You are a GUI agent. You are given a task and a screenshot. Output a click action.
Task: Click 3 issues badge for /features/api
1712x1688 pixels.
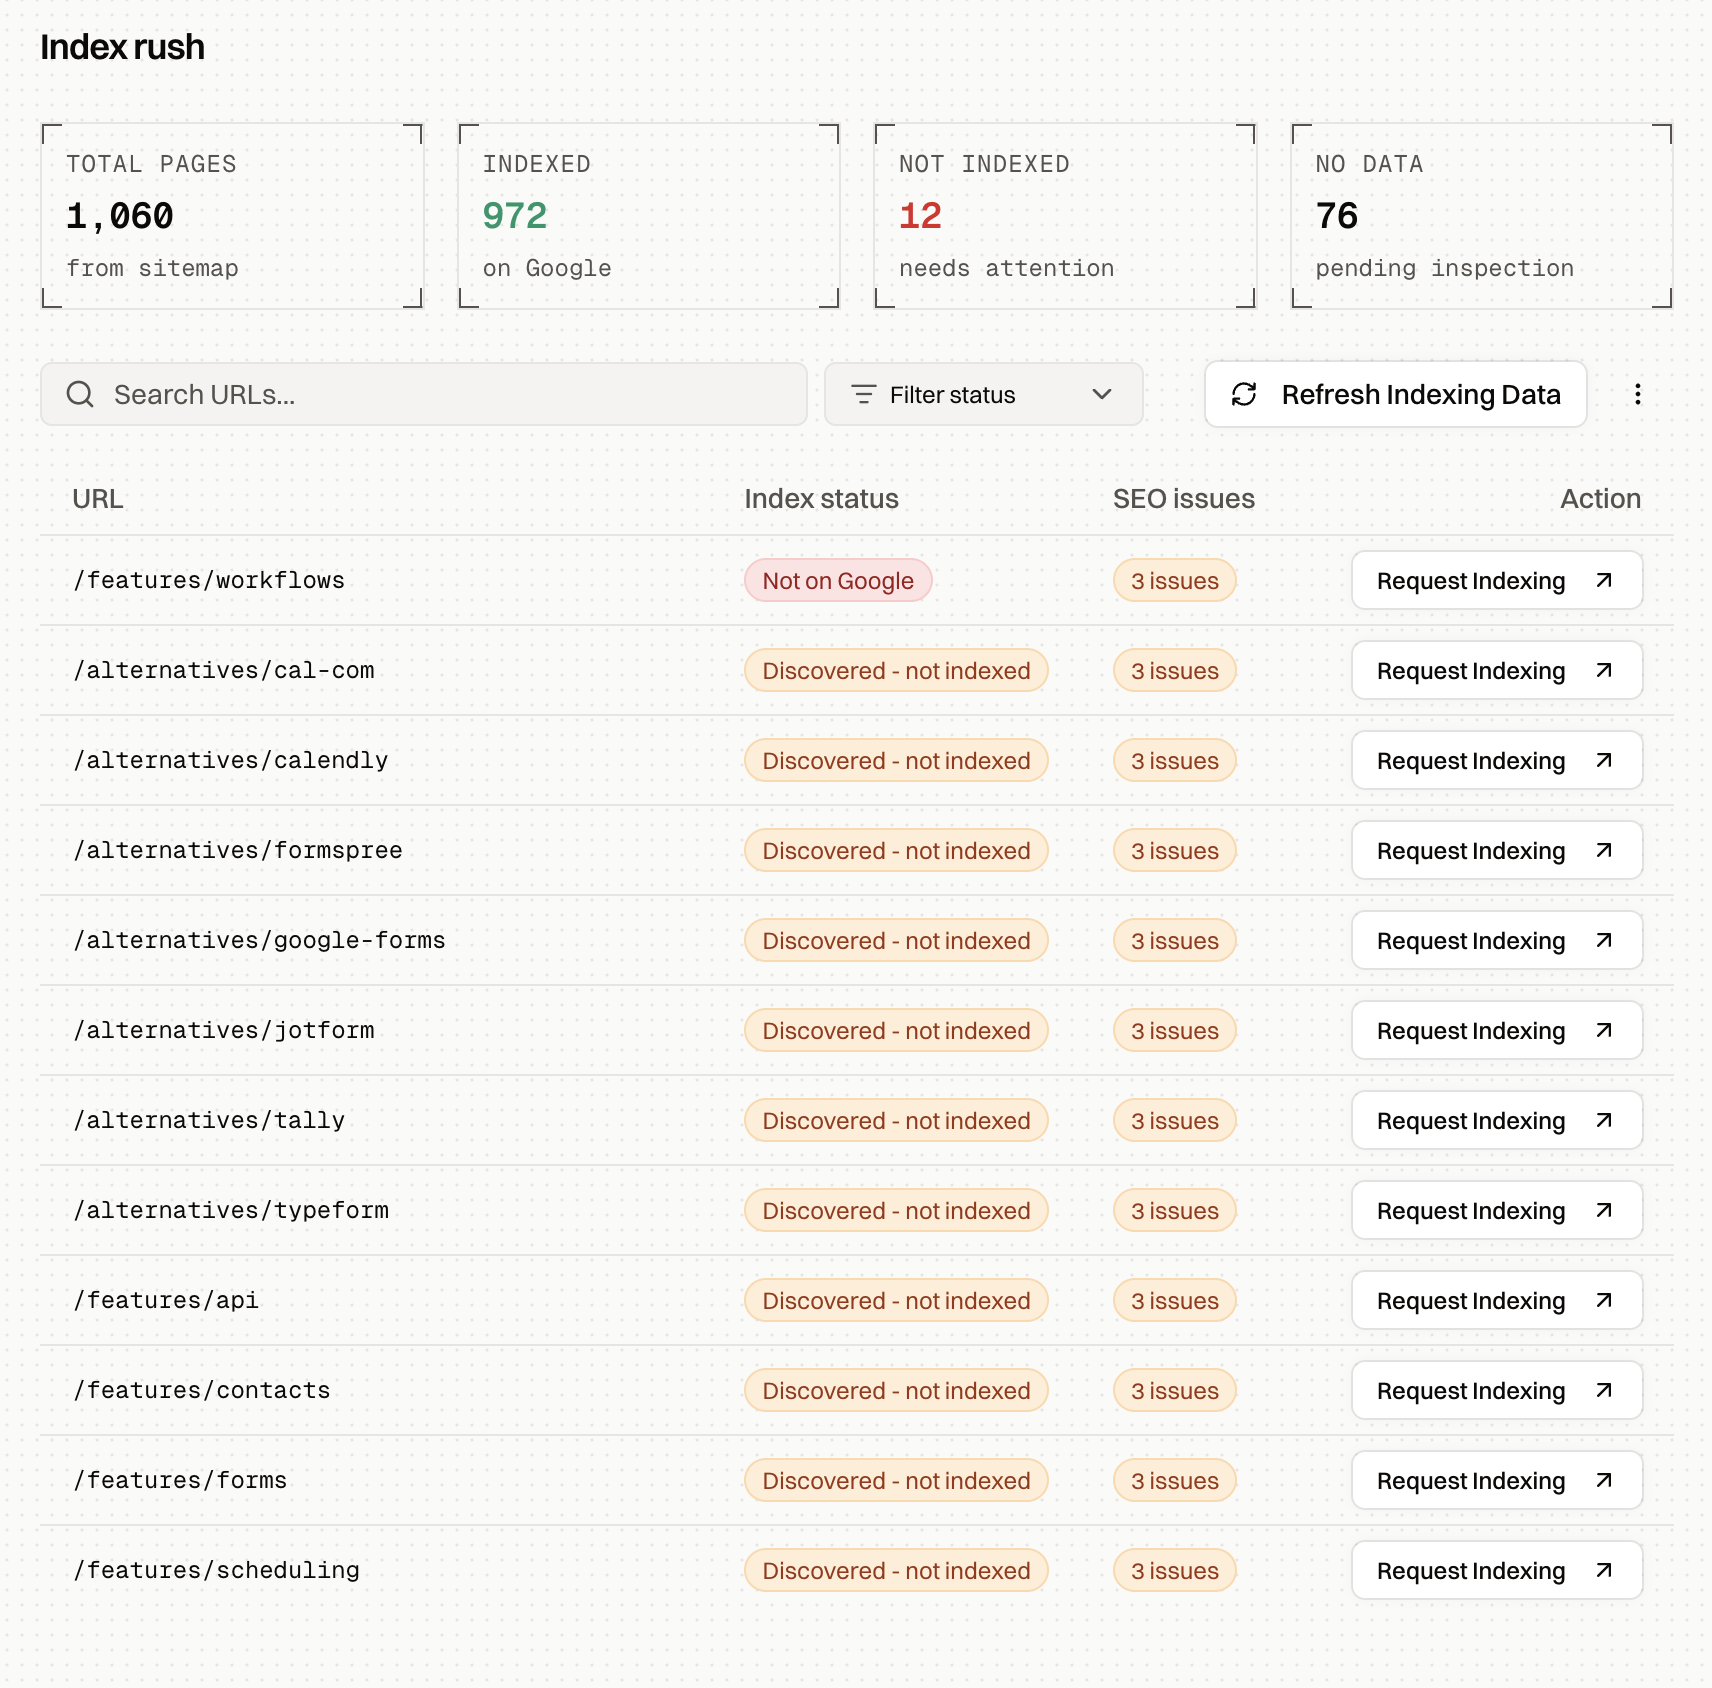click(x=1175, y=1300)
